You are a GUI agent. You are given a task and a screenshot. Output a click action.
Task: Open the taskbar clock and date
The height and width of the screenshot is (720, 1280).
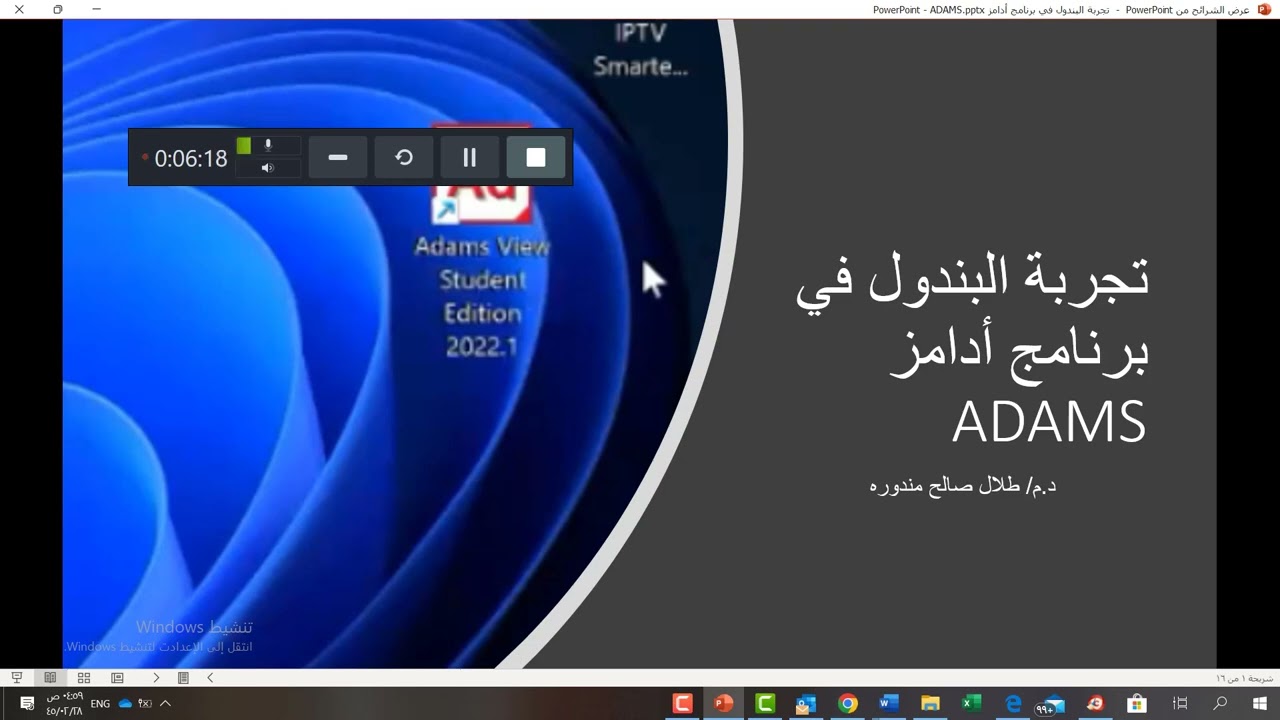coord(64,704)
